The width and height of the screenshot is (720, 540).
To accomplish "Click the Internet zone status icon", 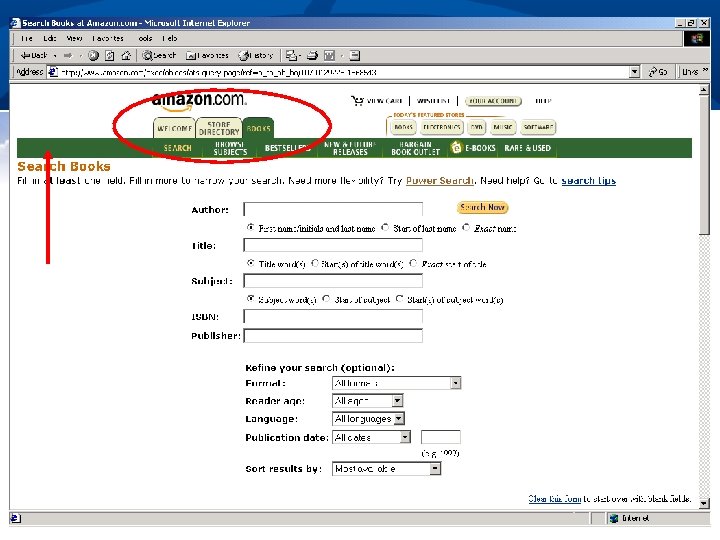I will [x=613, y=518].
